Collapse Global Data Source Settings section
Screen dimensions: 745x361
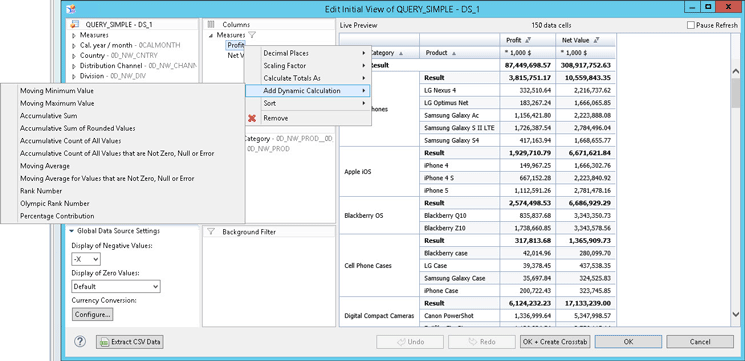pyautogui.click(x=72, y=231)
